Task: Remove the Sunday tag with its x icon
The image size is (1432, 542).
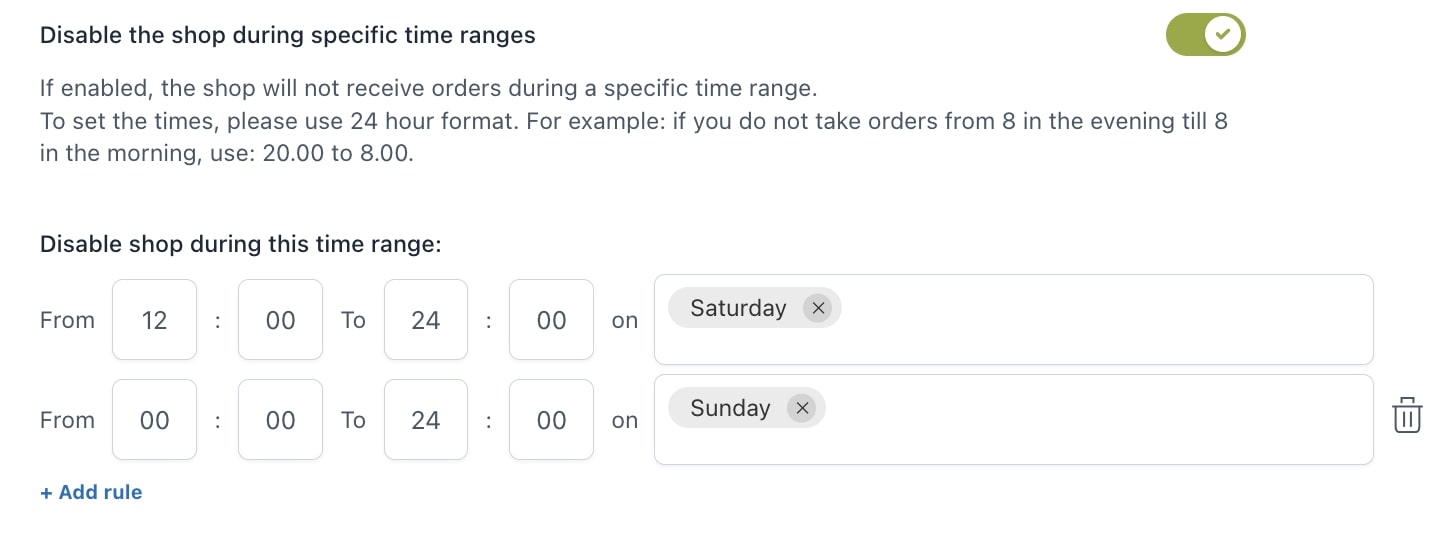Action: [801, 408]
